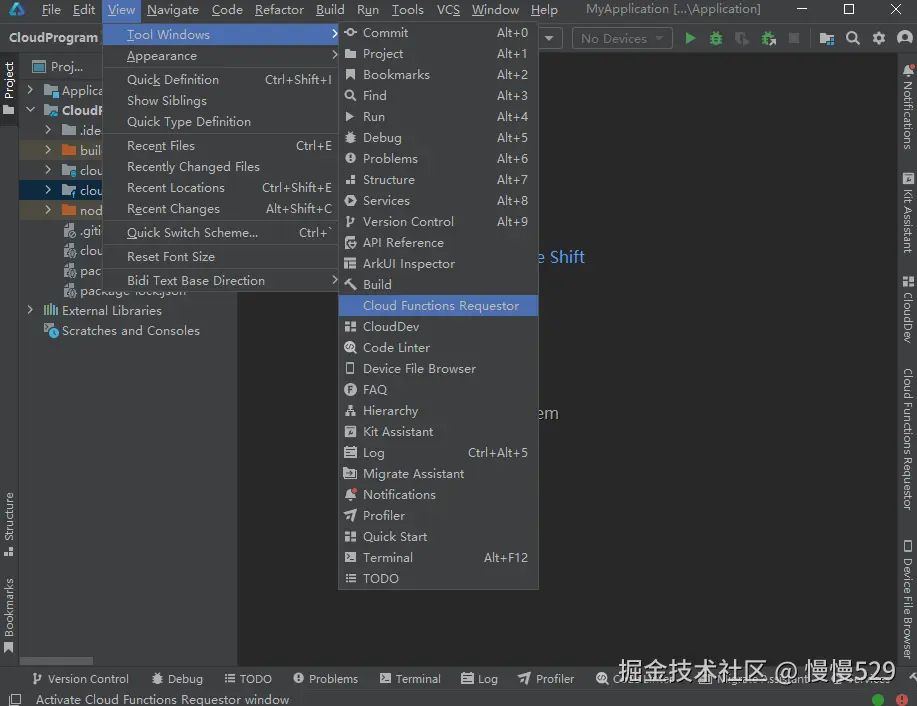Click Quick Definition in View menu
Viewport: 917px width, 706px height.
pos(220,80)
